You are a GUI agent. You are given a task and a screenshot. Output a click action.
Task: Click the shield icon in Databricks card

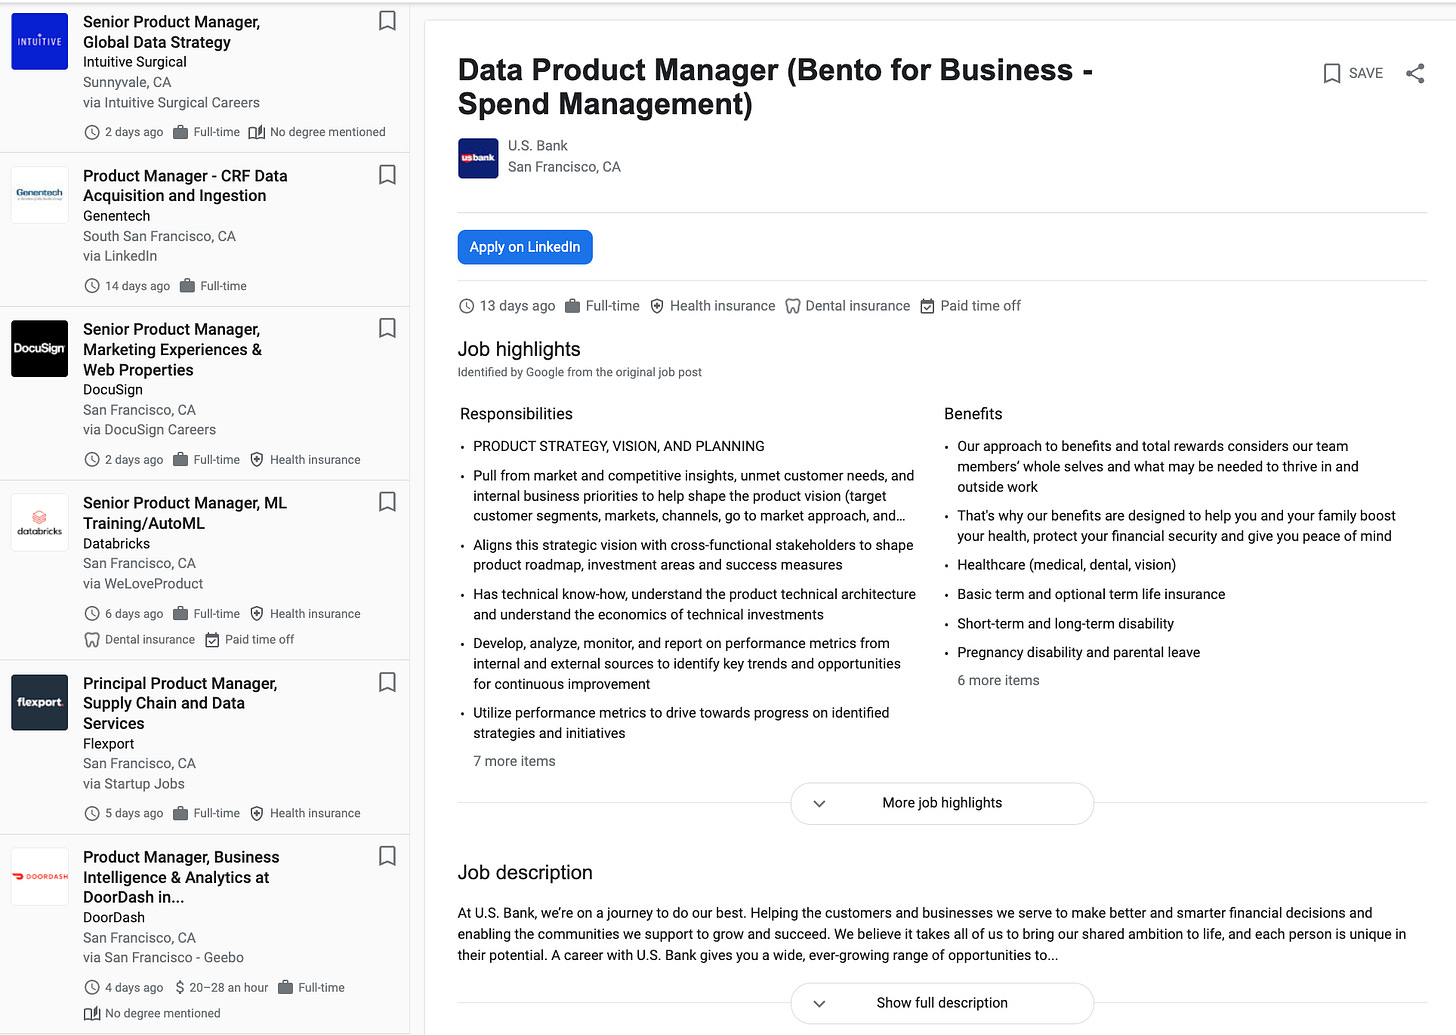tap(257, 614)
